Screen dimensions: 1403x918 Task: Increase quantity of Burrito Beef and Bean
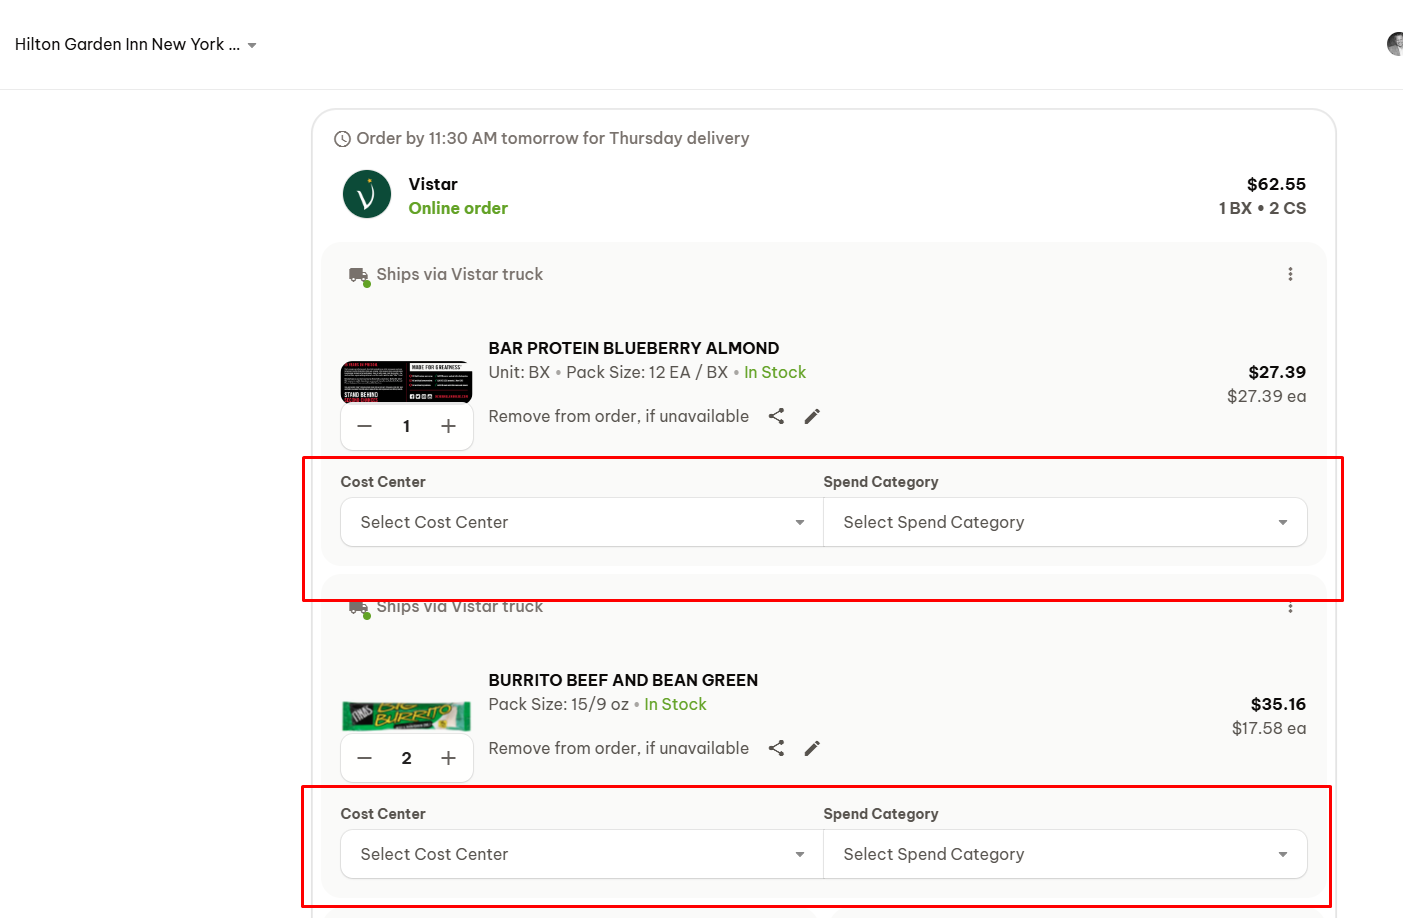point(448,758)
